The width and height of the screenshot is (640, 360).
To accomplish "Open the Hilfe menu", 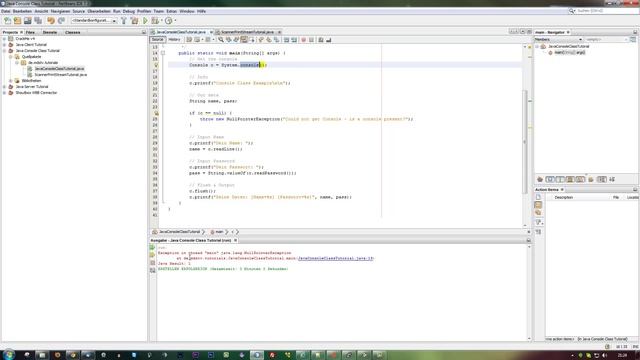I will coord(201,11).
